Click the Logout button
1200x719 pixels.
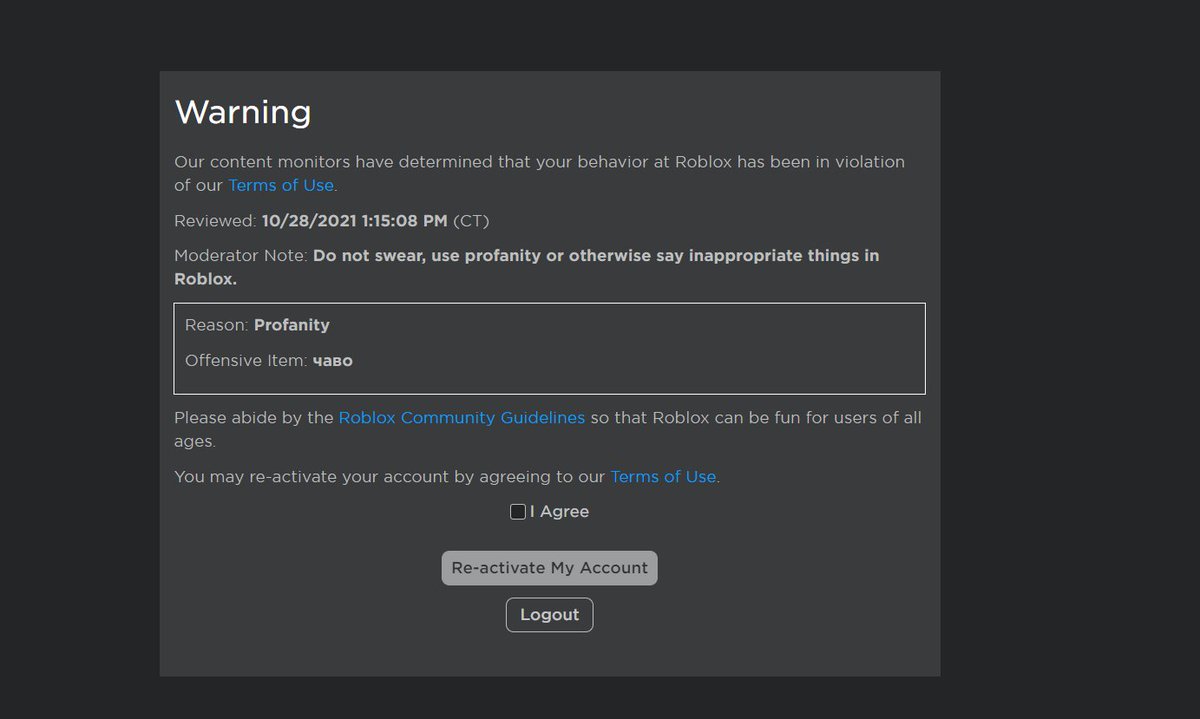[x=550, y=615]
